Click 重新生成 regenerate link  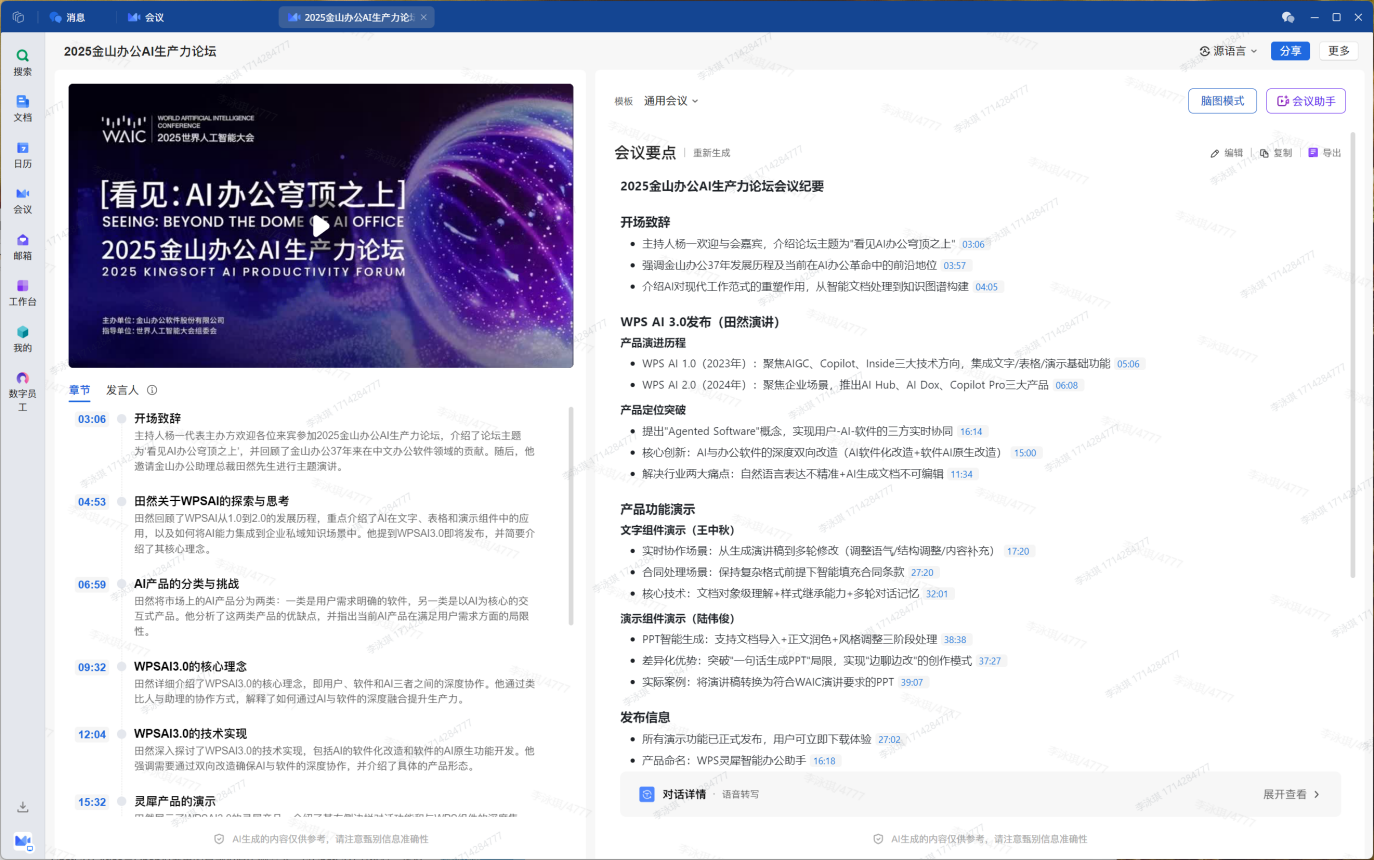pyautogui.click(x=712, y=153)
